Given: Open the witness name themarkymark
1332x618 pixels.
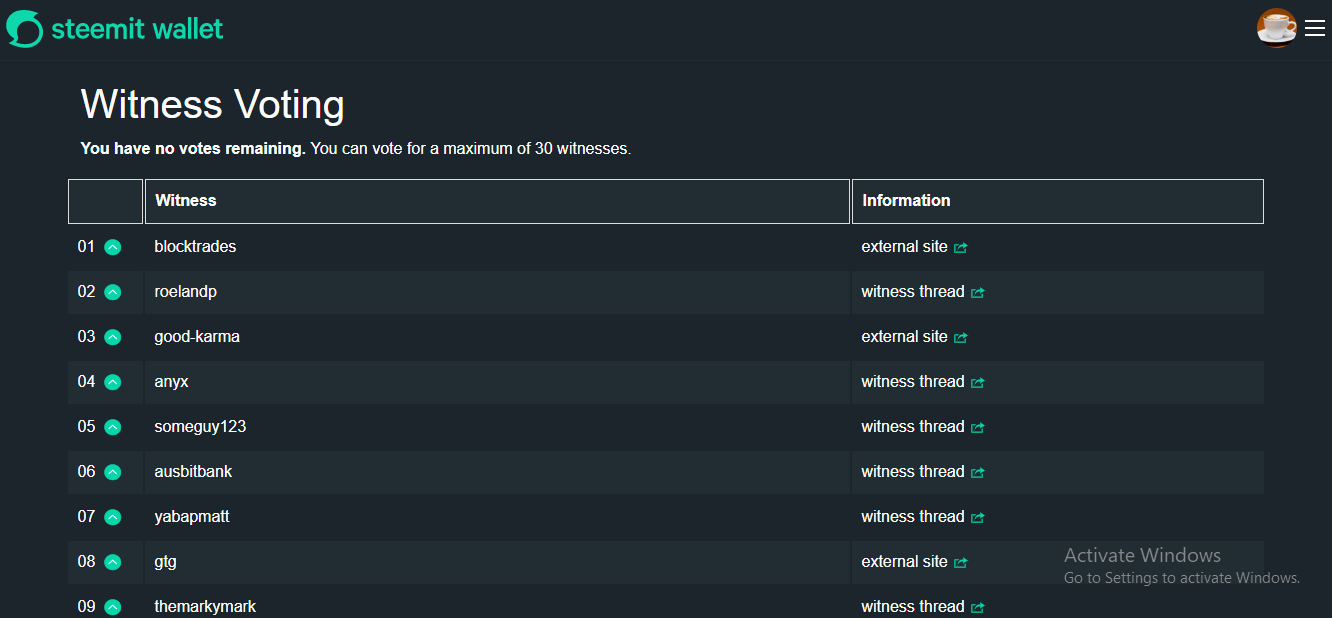Looking at the screenshot, I should (x=205, y=607).
